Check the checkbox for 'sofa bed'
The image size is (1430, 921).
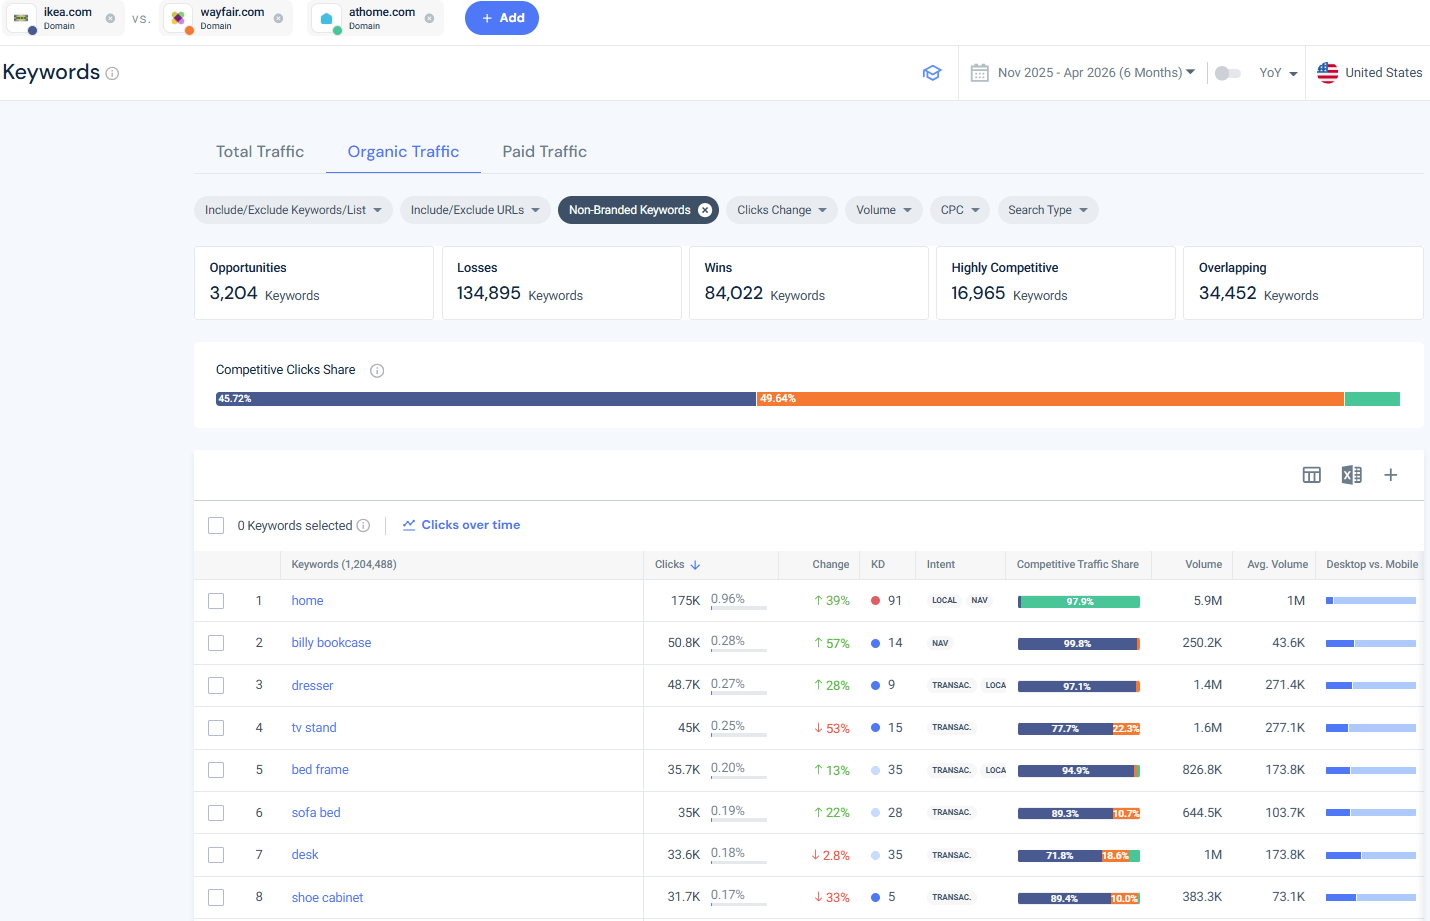coord(216,813)
